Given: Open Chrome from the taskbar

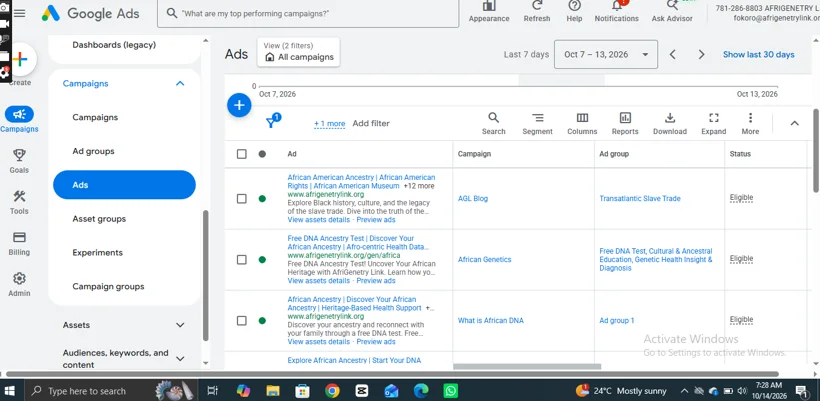Looking at the screenshot, I should coord(332,391).
